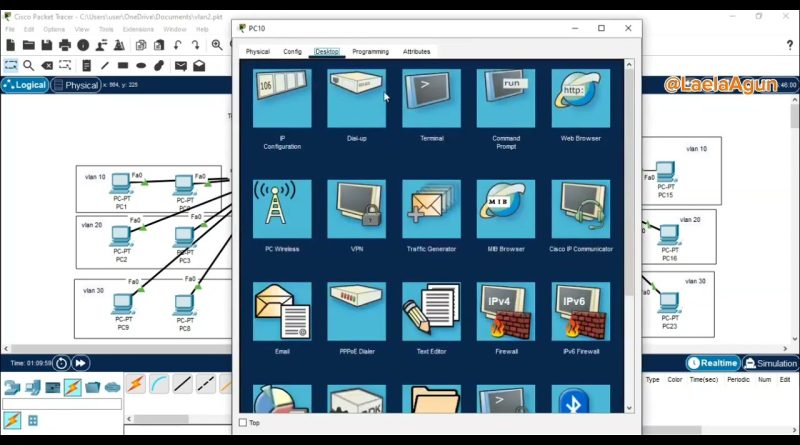Open the Programming tab in PC10
This screenshot has width=800, height=445.
click(x=370, y=52)
